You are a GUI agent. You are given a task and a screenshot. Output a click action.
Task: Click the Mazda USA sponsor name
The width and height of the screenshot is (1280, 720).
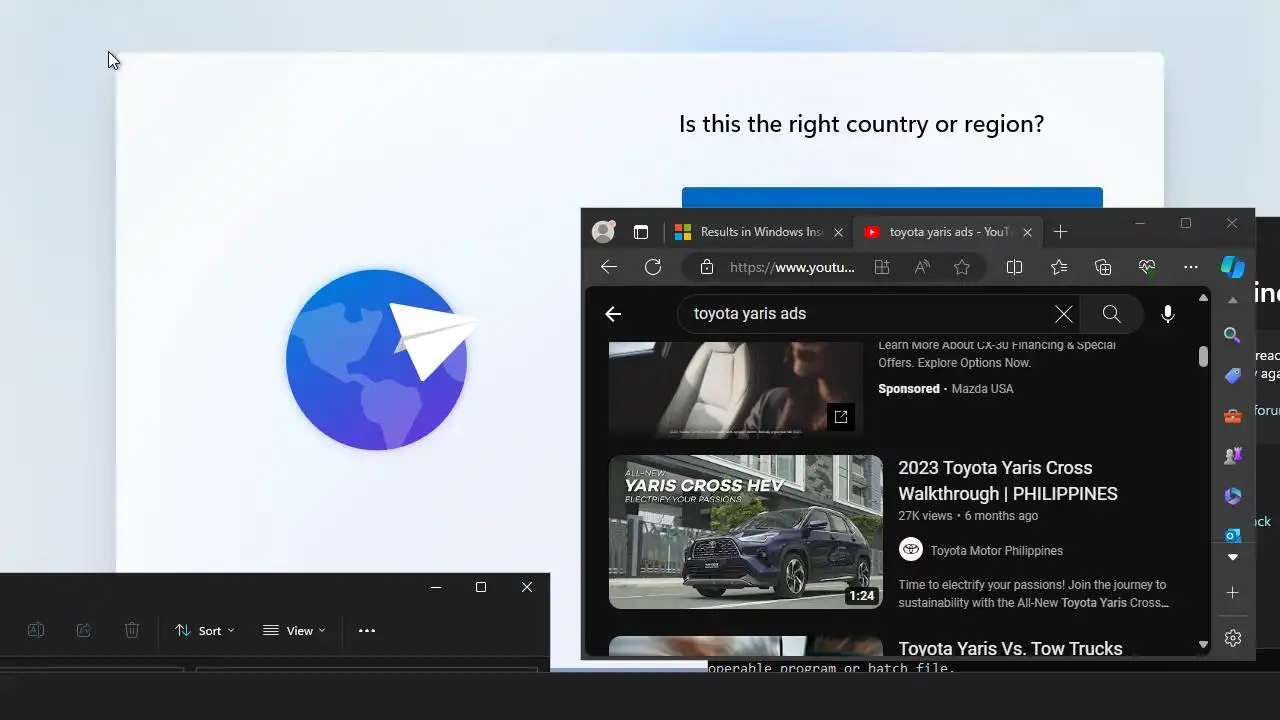coord(982,389)
